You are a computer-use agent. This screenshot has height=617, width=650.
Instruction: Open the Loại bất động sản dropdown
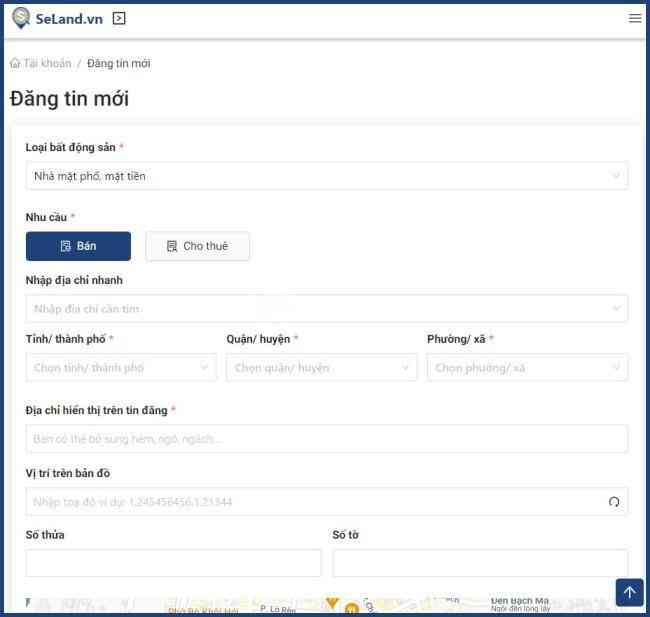[326, 176]
